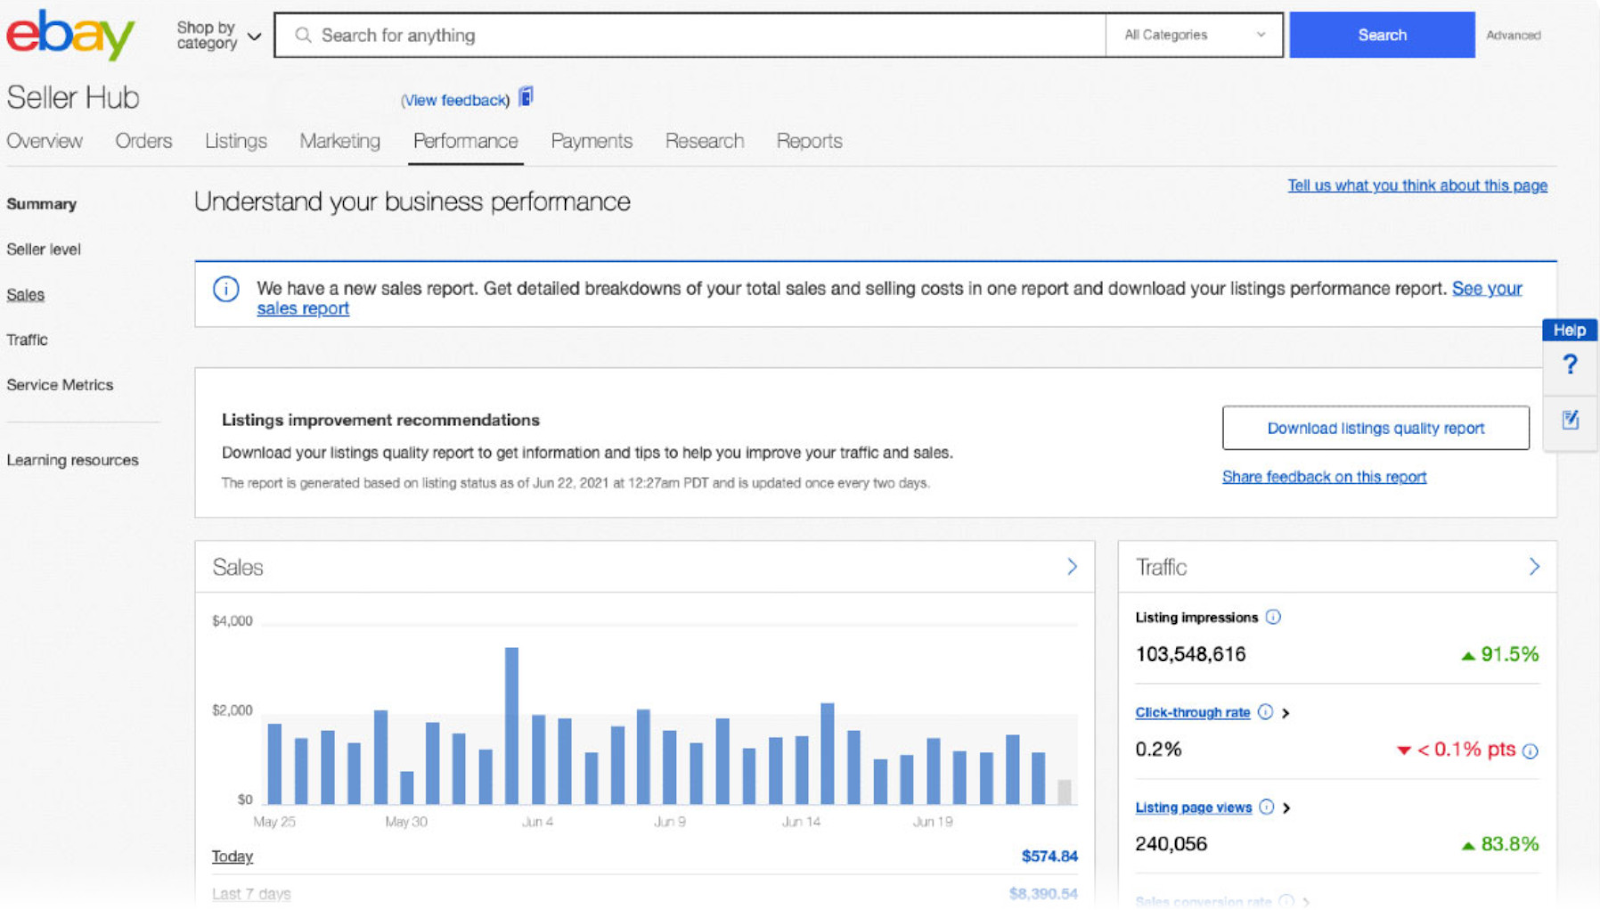
Task: Click the info icon on the sales report banner
Action: point(226,289)
